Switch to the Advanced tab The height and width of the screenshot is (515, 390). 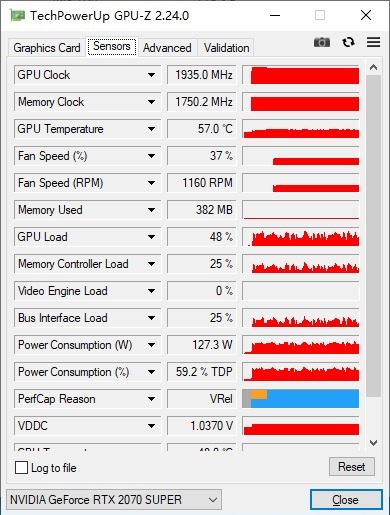point(167,48)
